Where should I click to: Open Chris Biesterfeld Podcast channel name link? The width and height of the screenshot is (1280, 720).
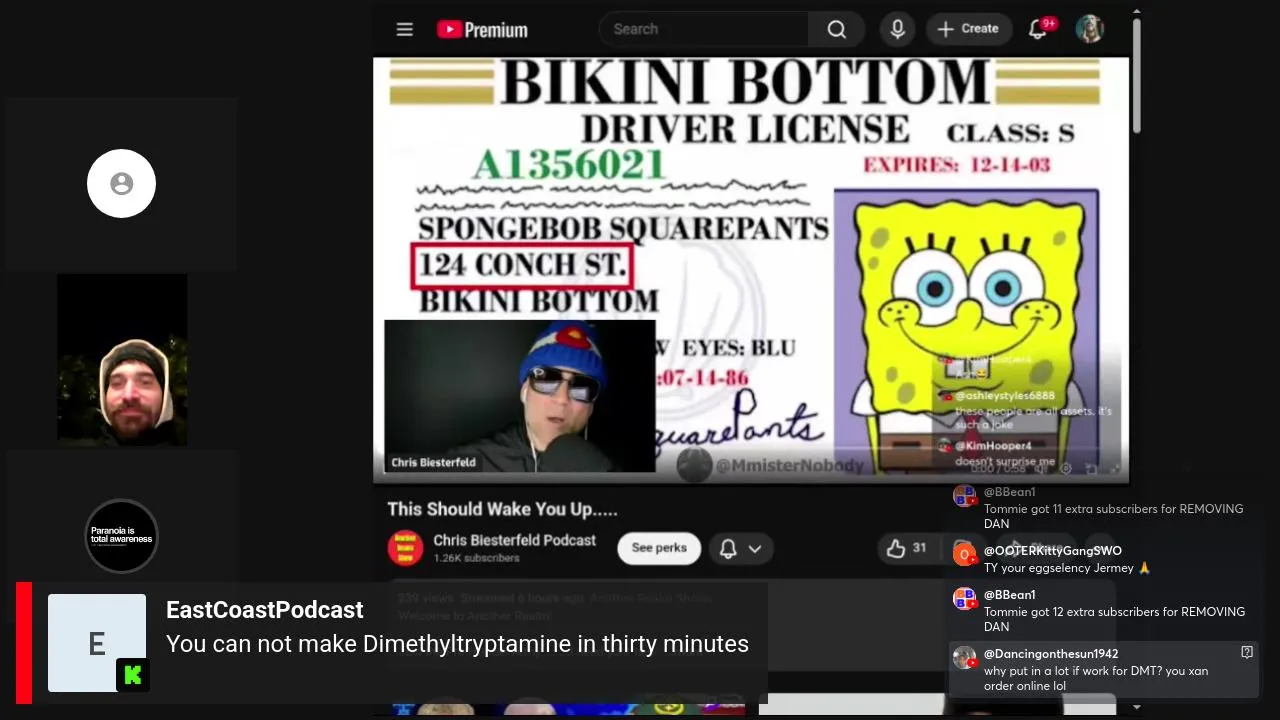(514, 540)
